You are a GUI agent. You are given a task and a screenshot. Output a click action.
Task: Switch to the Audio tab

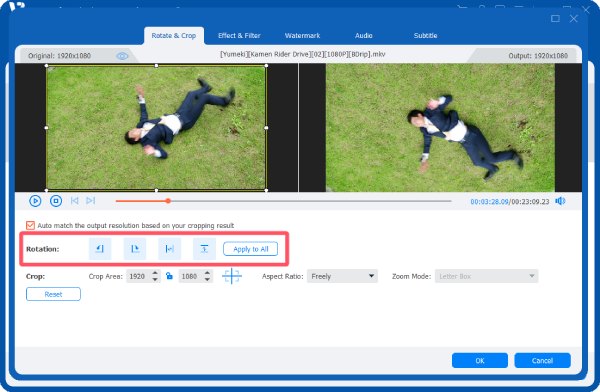point(364,36)
